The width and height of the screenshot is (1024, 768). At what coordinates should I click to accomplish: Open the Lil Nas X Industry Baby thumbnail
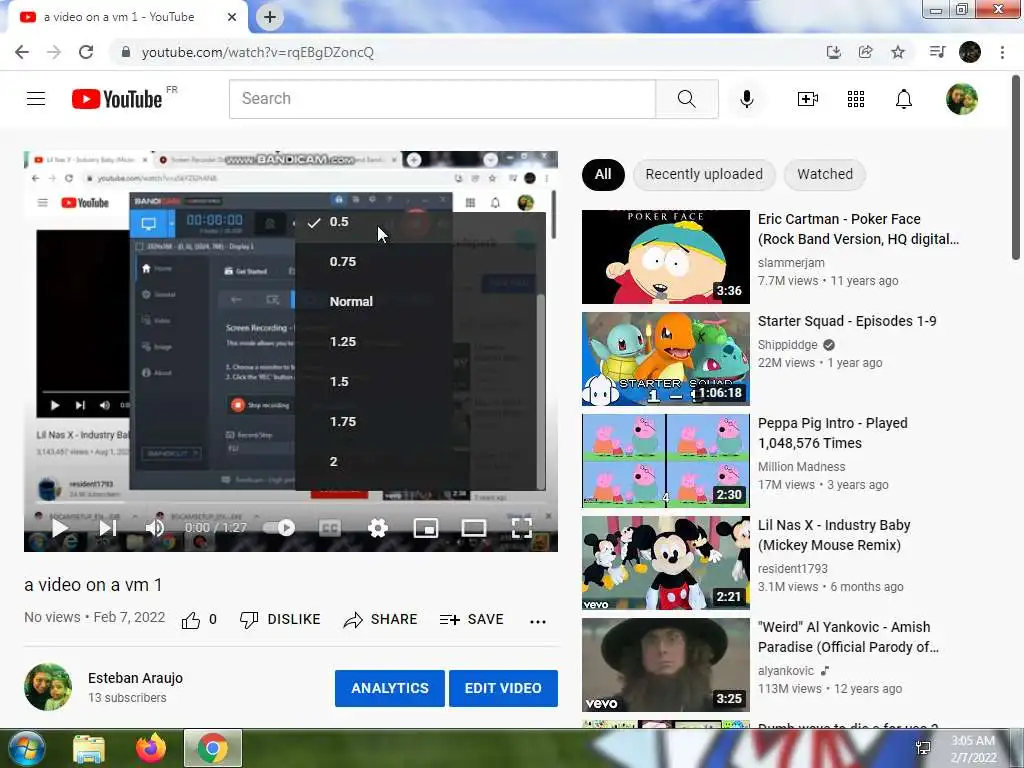(x=665, y=562)
